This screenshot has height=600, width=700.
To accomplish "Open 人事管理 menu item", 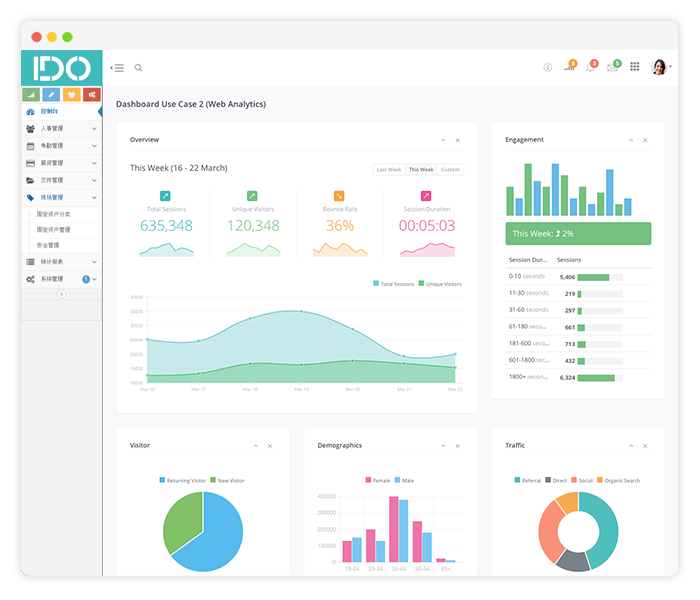I will [62, 129].
